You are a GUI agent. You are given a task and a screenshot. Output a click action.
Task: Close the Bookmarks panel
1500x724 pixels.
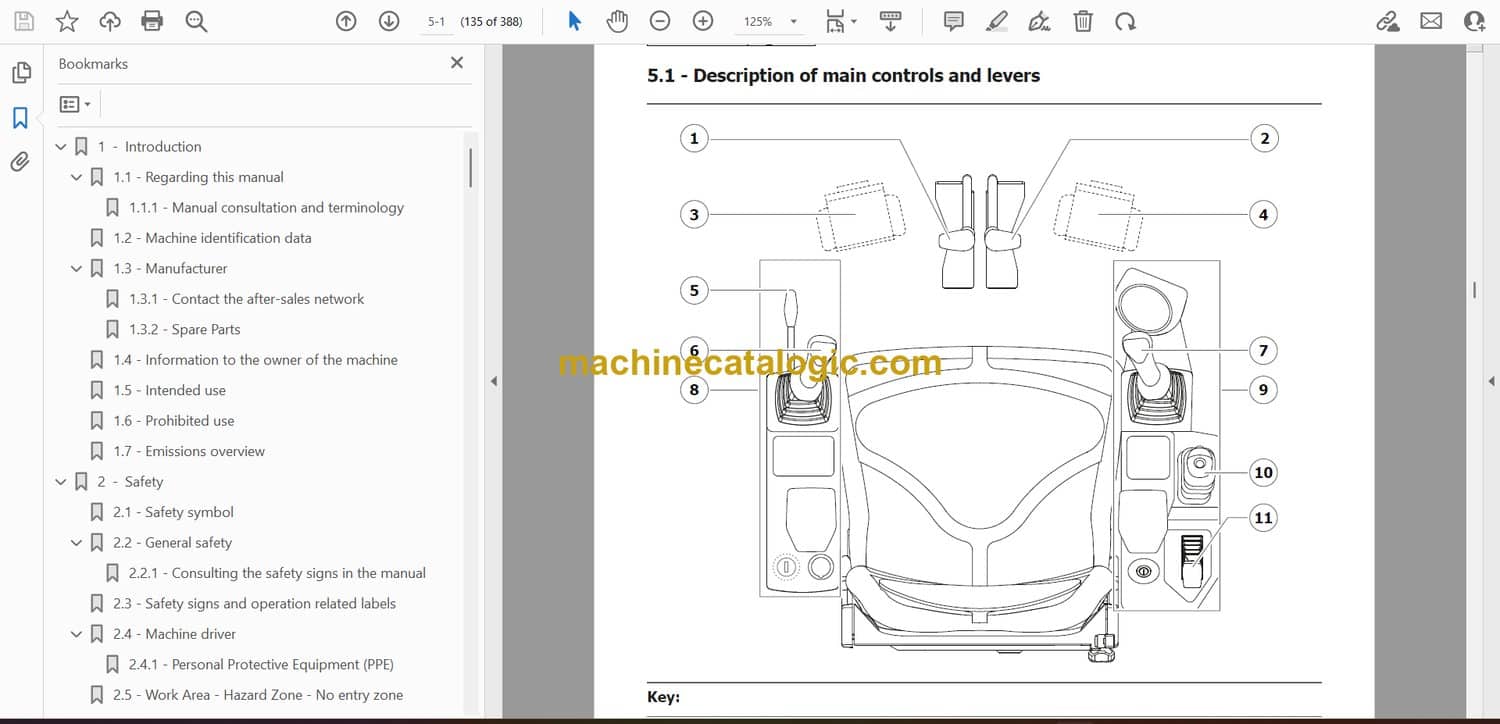[457, 63]
